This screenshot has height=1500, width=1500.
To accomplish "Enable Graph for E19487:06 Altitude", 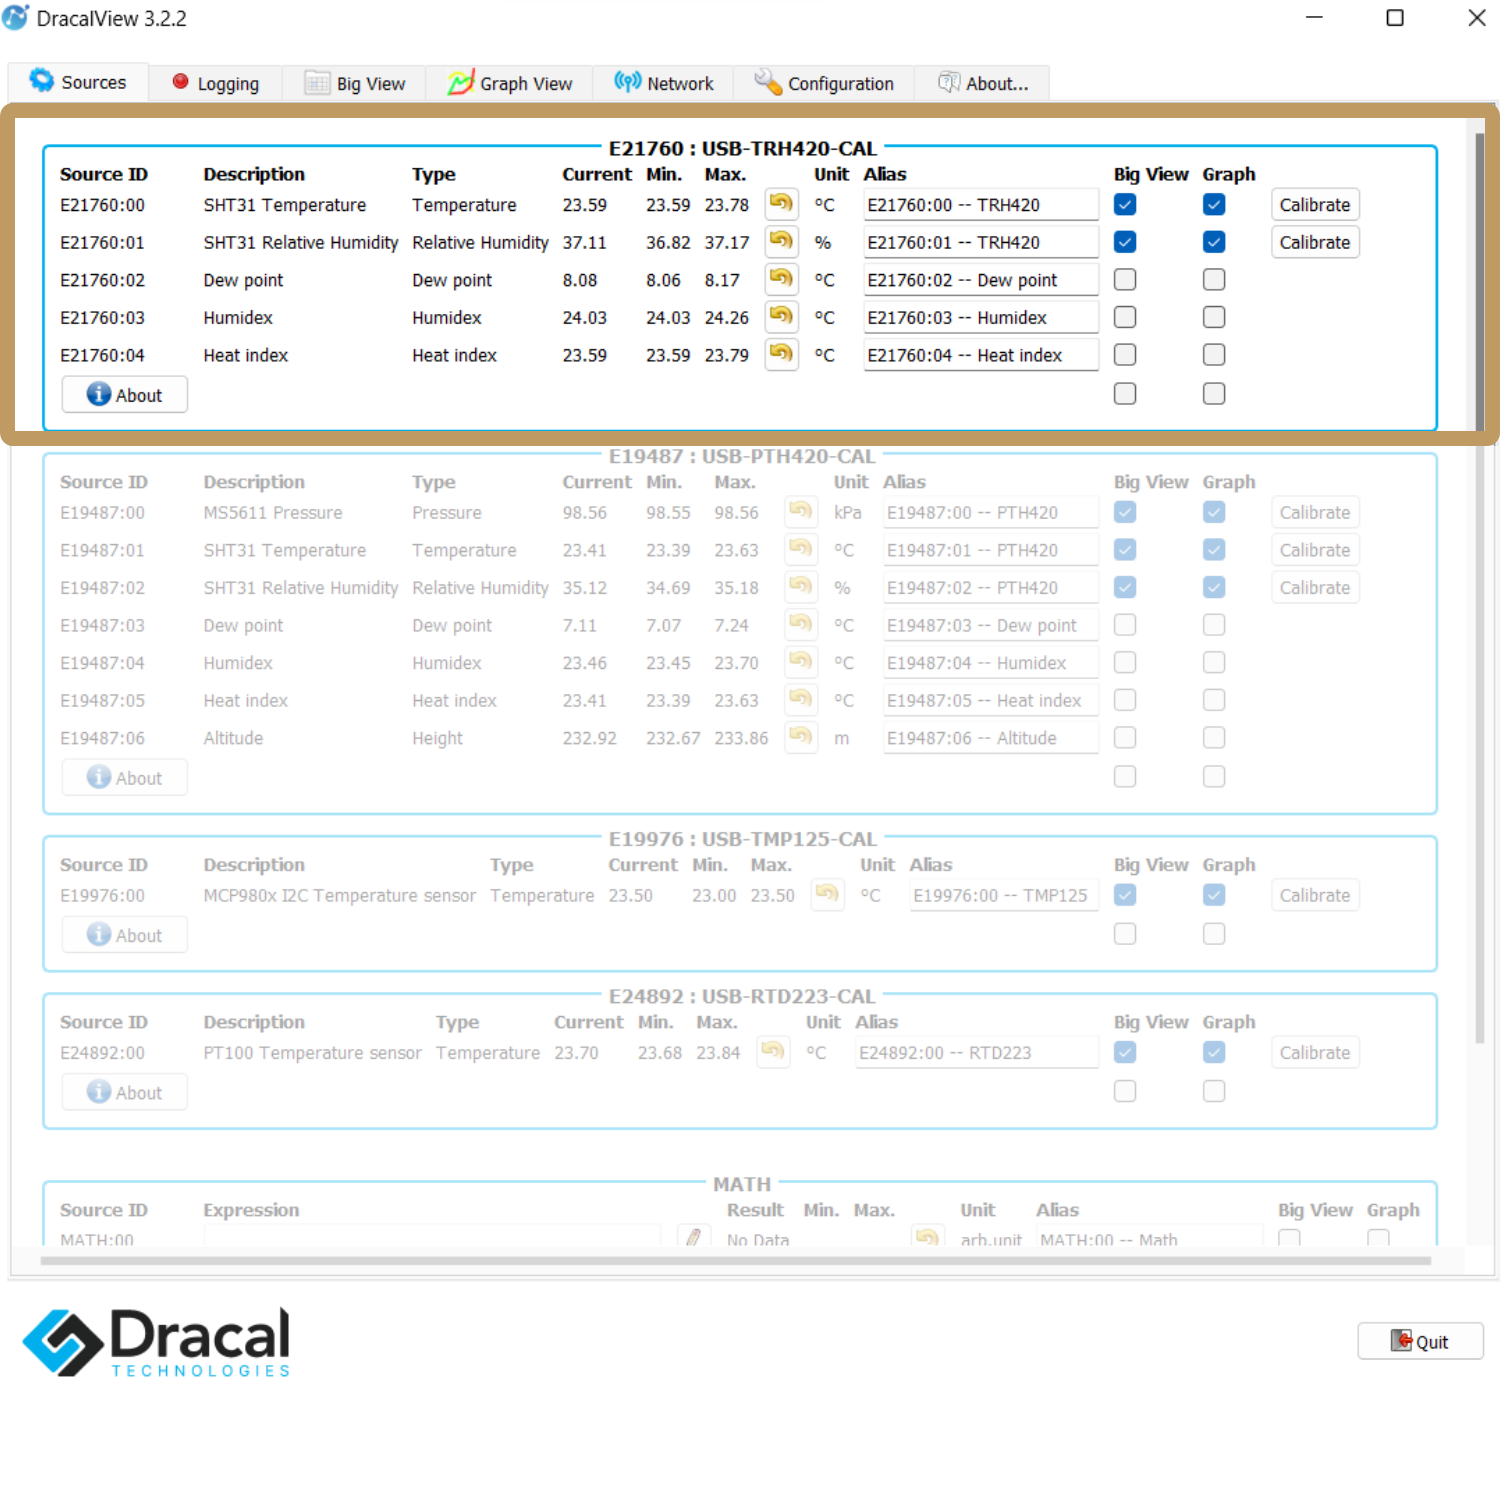I will click(1214, 737).
